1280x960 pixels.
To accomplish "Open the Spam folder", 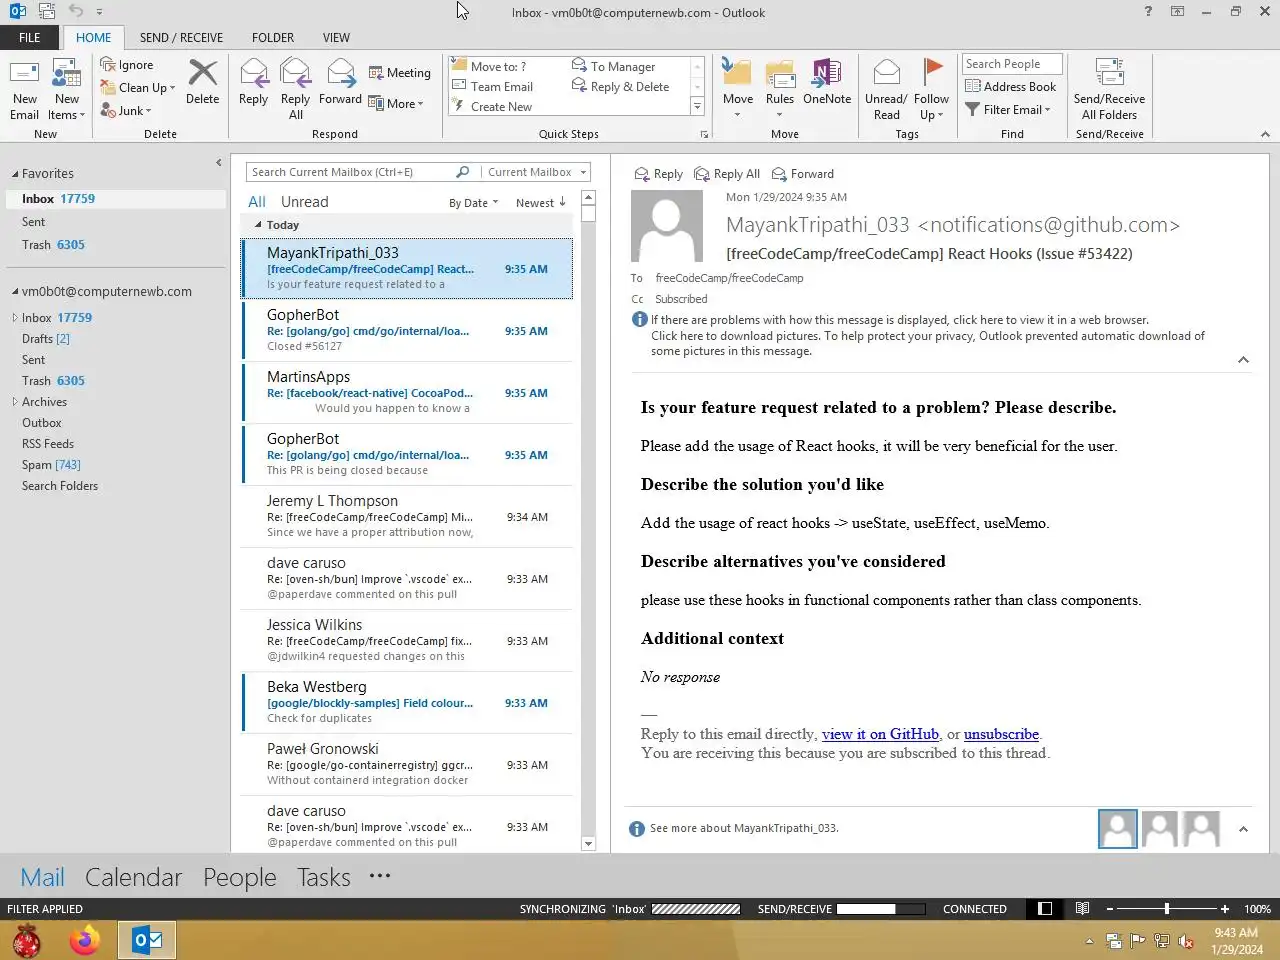I will (51, 465).
